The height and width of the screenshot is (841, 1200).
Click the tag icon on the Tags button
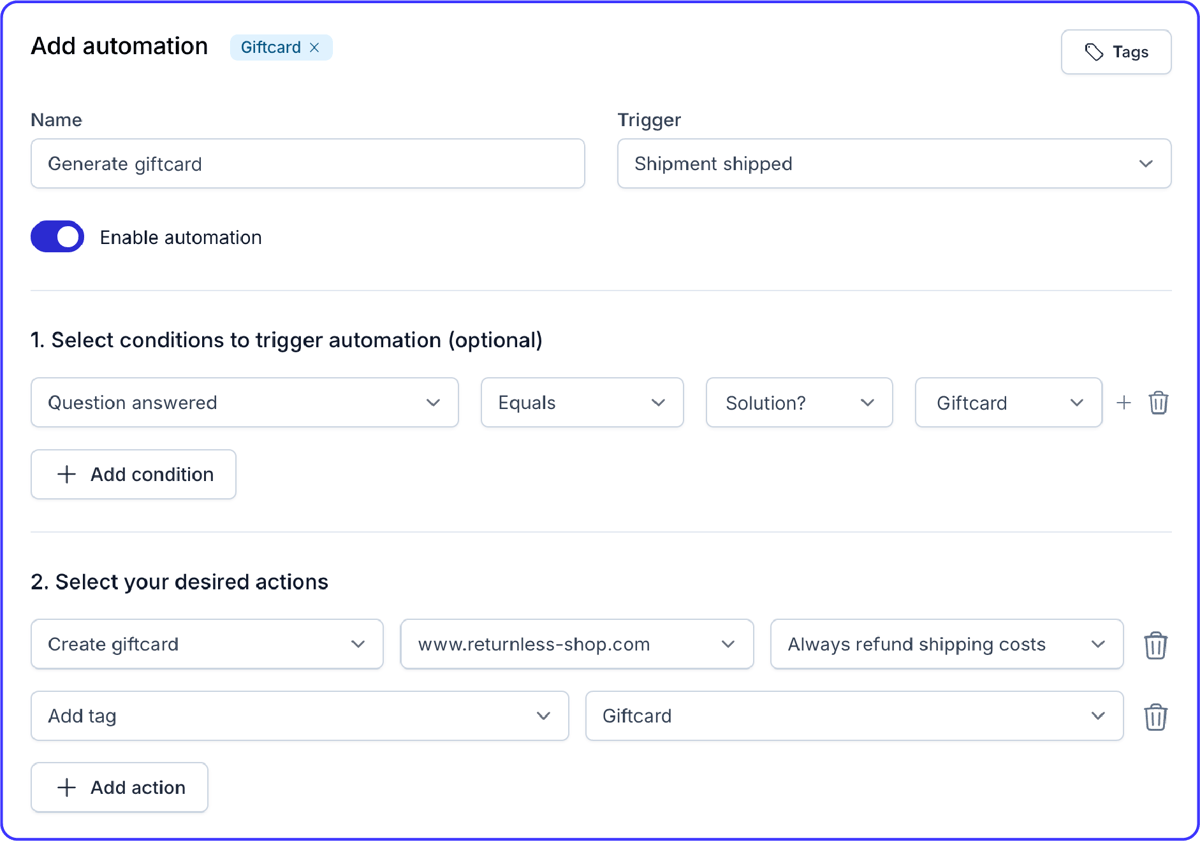[x=1095, y=51]
